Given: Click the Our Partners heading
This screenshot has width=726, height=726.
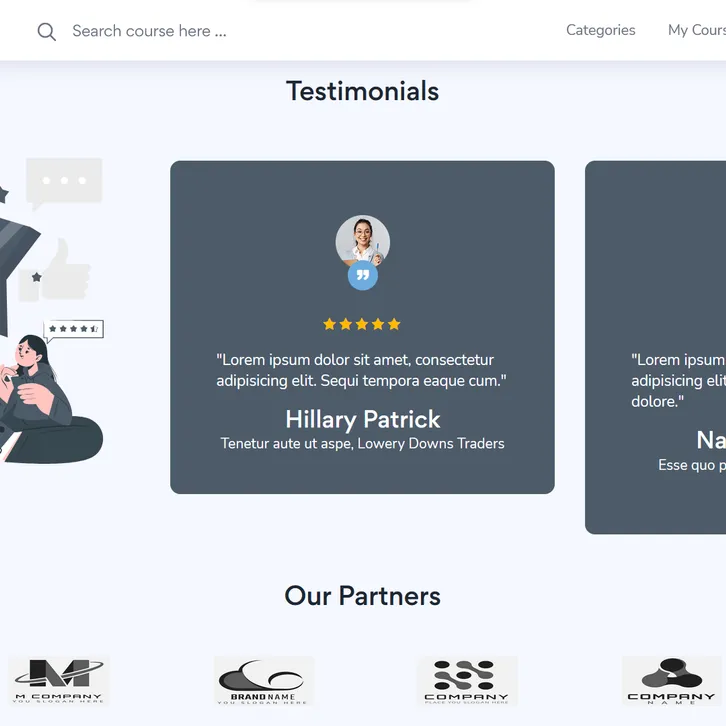Looking at the screenshot, I should coord(363,595).
